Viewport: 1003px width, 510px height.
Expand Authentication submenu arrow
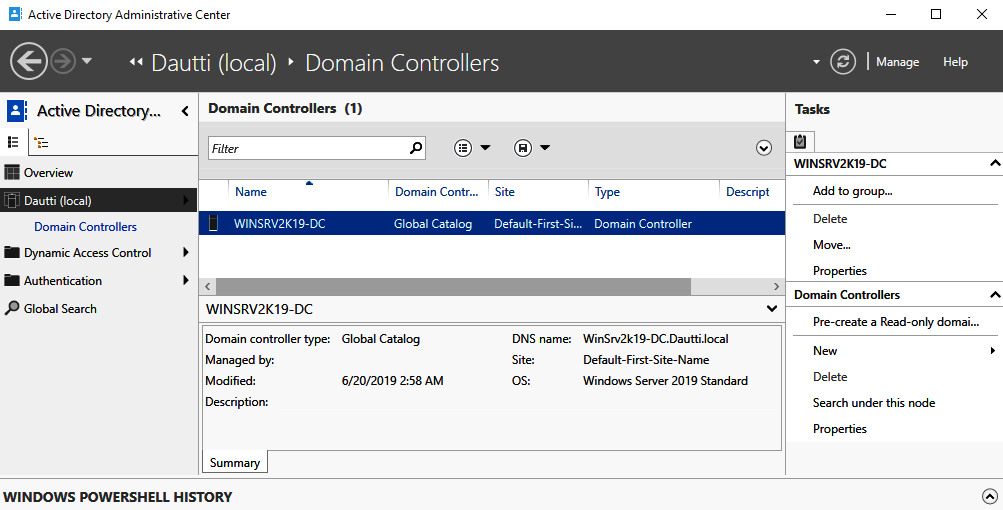point(186,280)
